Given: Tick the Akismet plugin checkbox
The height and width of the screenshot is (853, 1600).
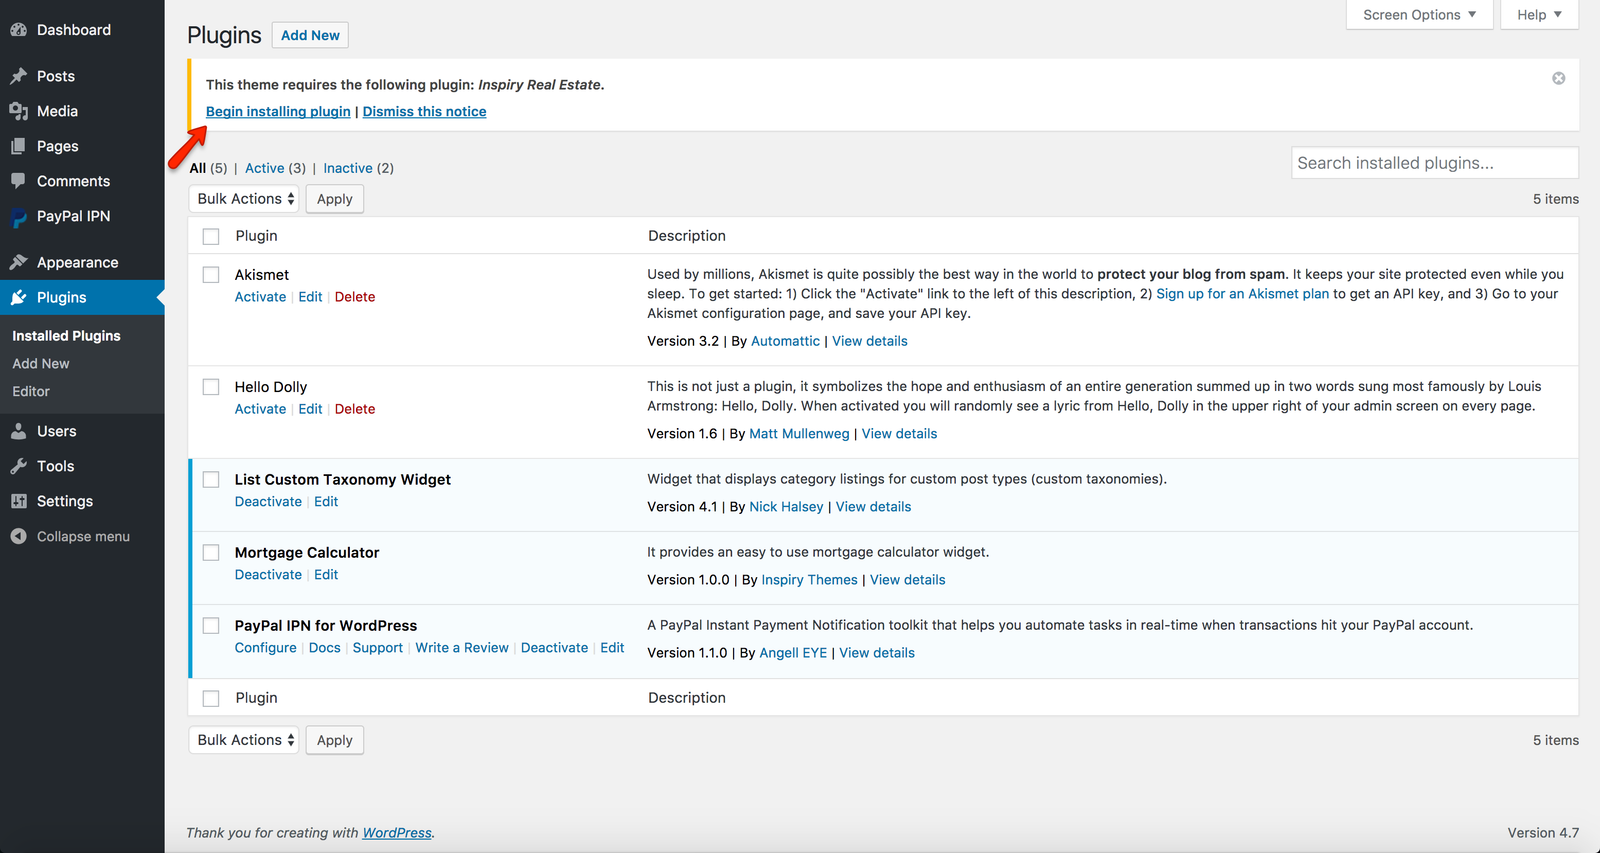Looking at the screenshot, I should click(x=211, y=275).
